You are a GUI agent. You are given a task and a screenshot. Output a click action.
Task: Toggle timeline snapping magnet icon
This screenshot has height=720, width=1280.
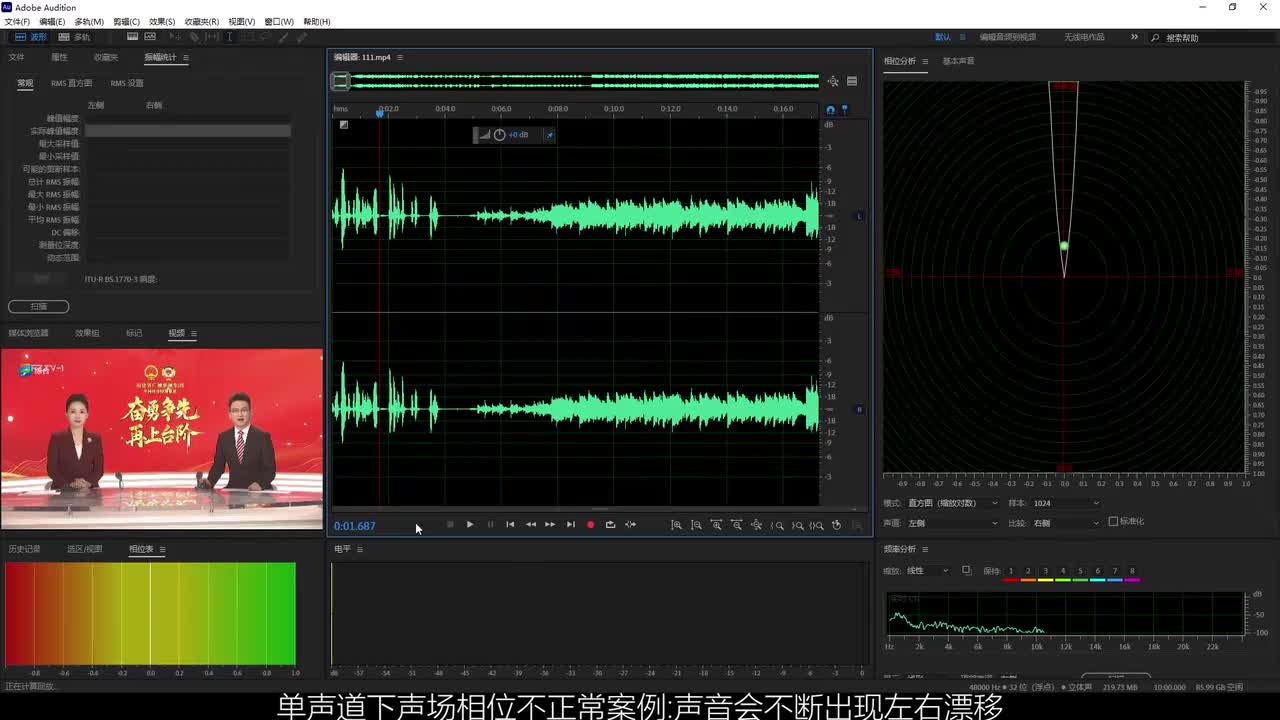(830, 109)
